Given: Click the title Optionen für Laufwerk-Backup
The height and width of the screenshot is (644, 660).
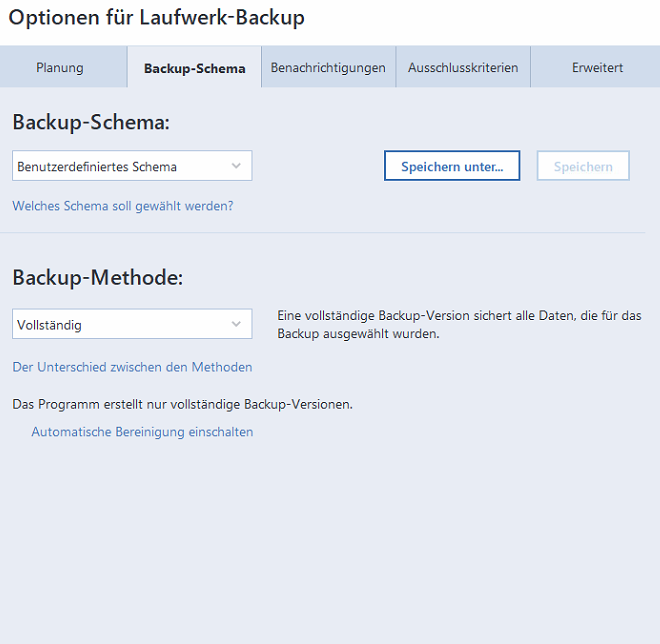Looking at the screenshot, I should pyautogui.click(x=157, y=18).
